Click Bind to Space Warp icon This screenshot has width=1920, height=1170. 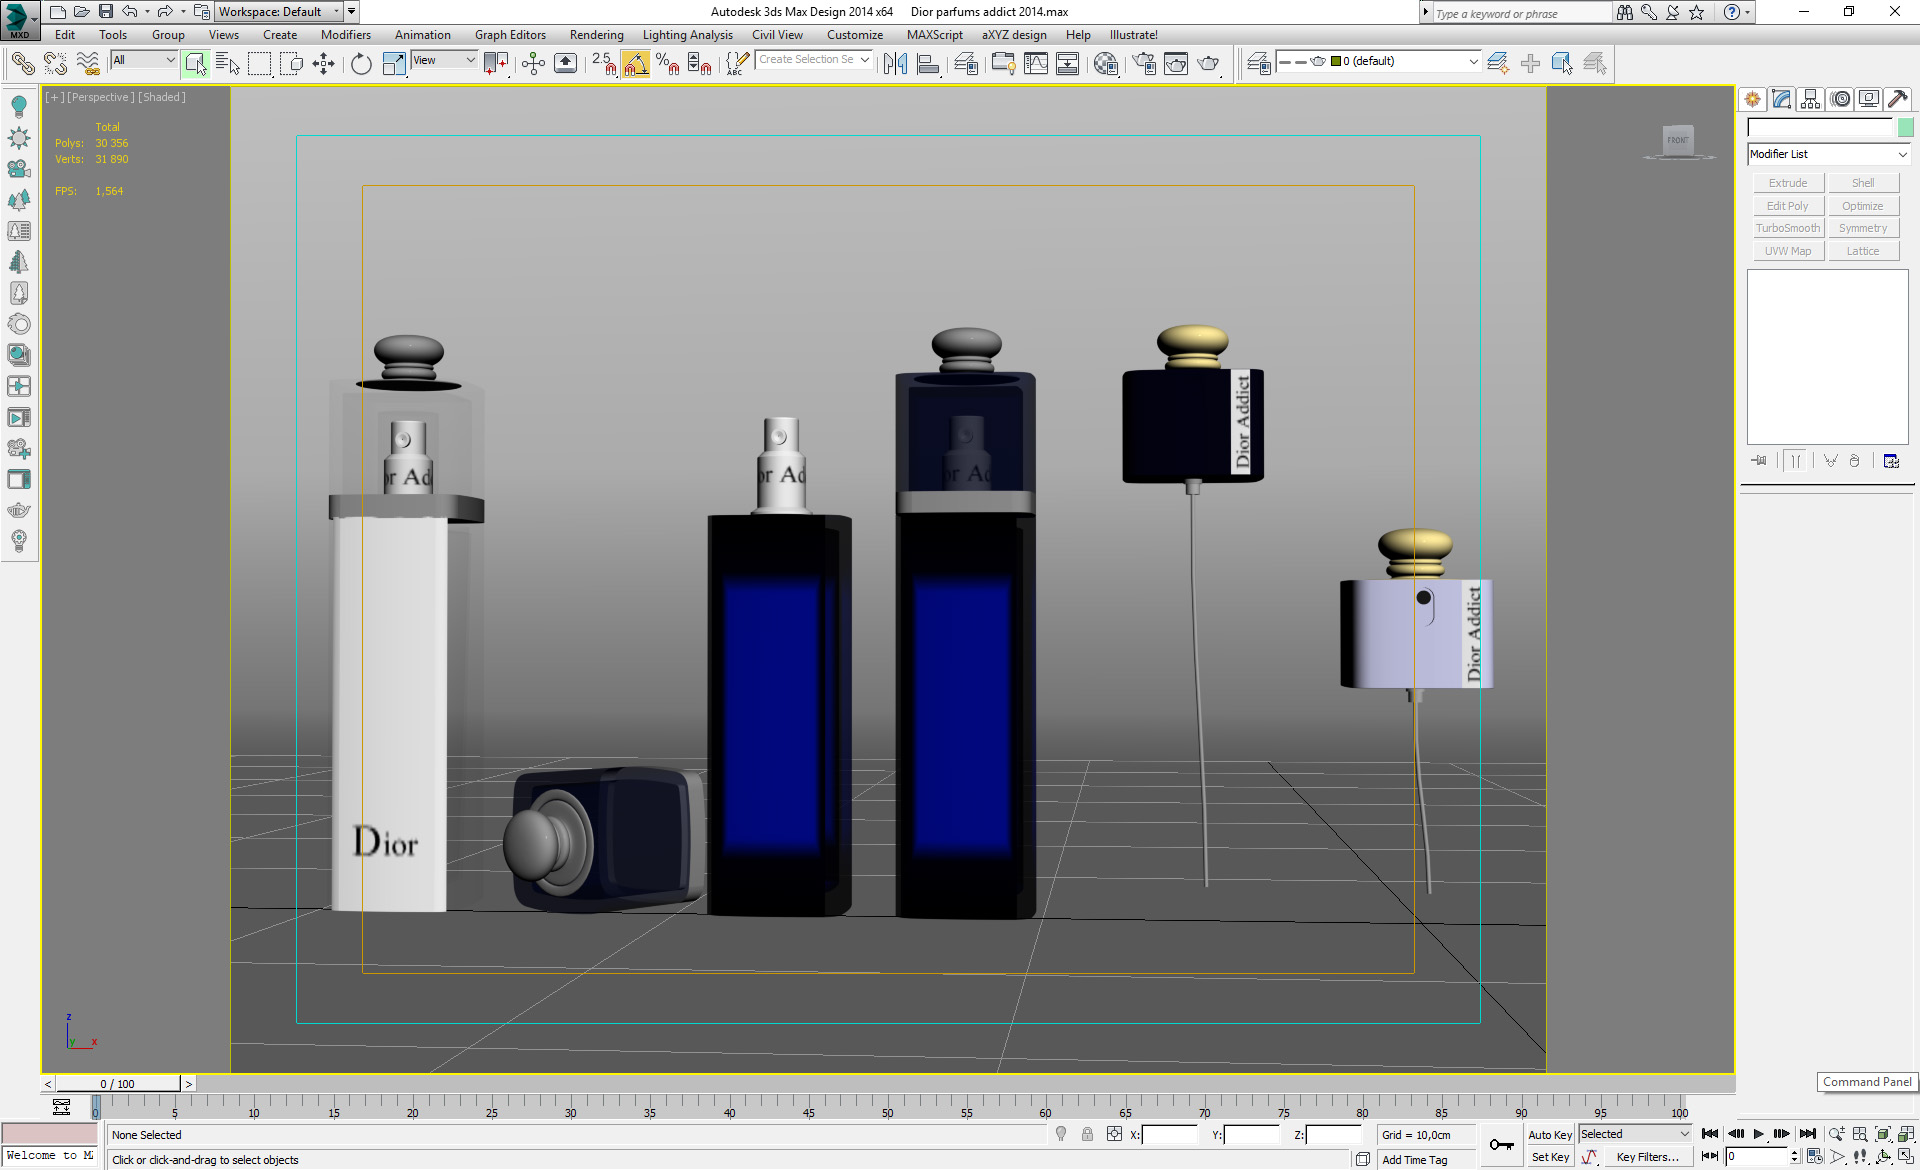coord(88,64)
